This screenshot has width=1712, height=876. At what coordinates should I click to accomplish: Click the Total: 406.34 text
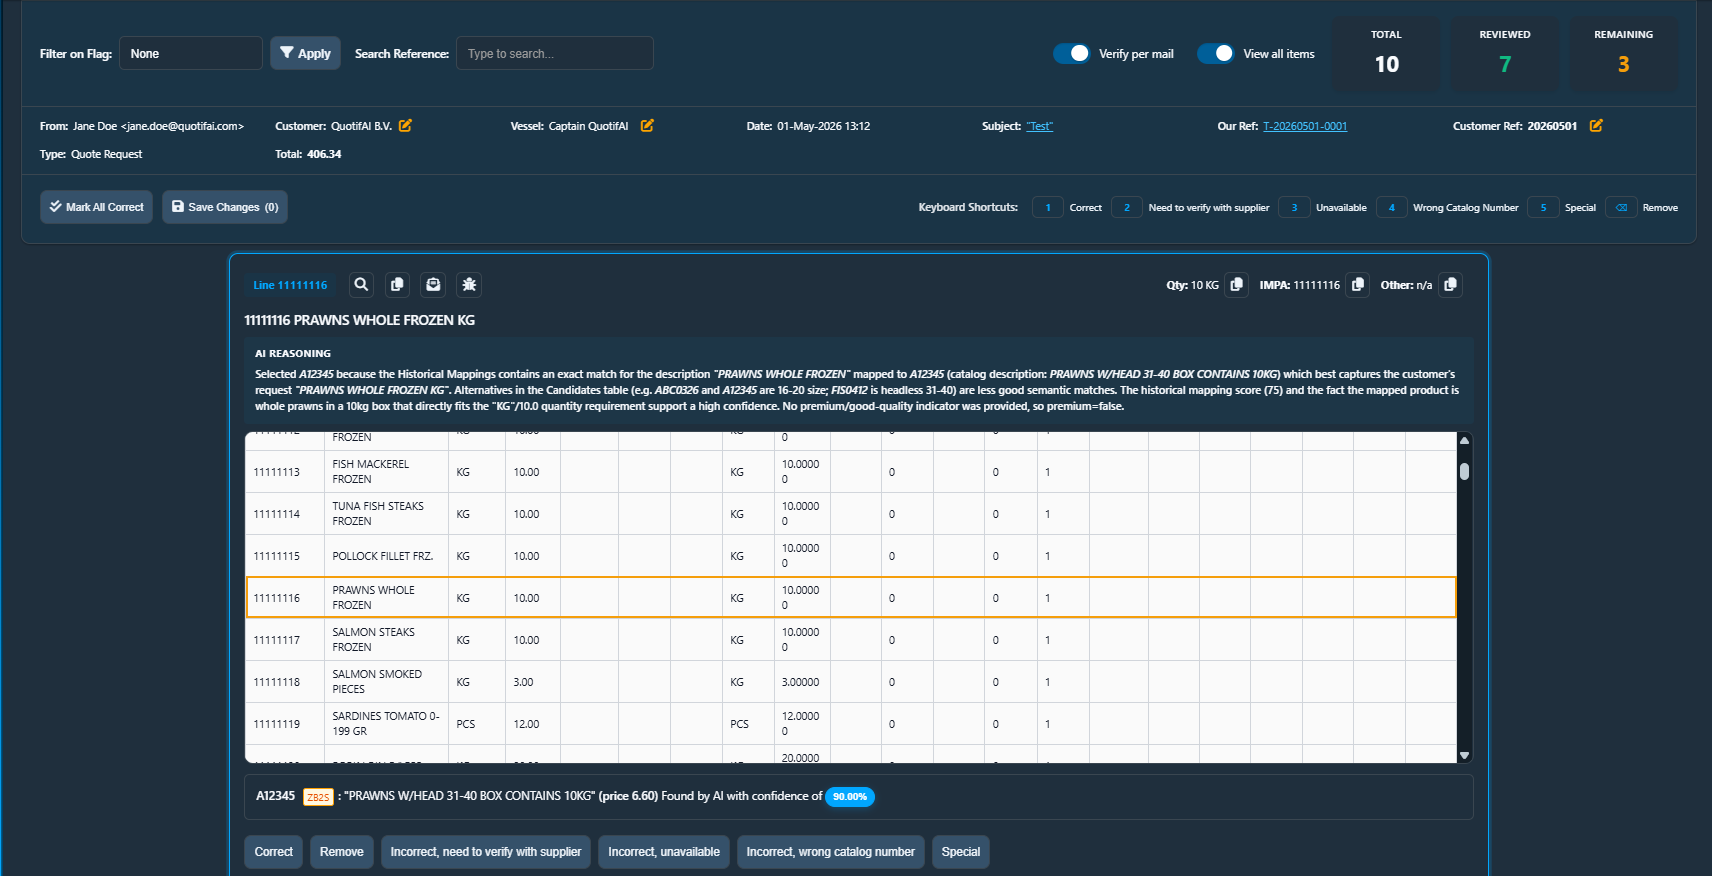(x=308, y=154)
